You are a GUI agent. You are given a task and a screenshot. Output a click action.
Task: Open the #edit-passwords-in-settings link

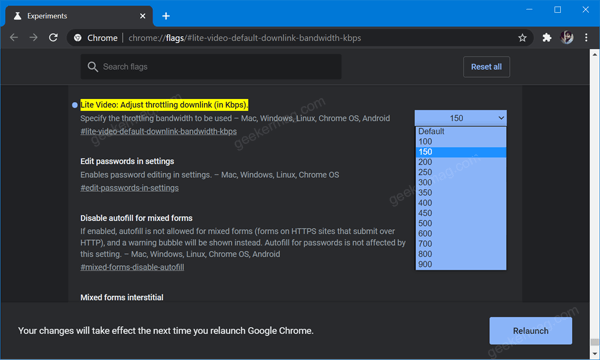coord(129,188)
